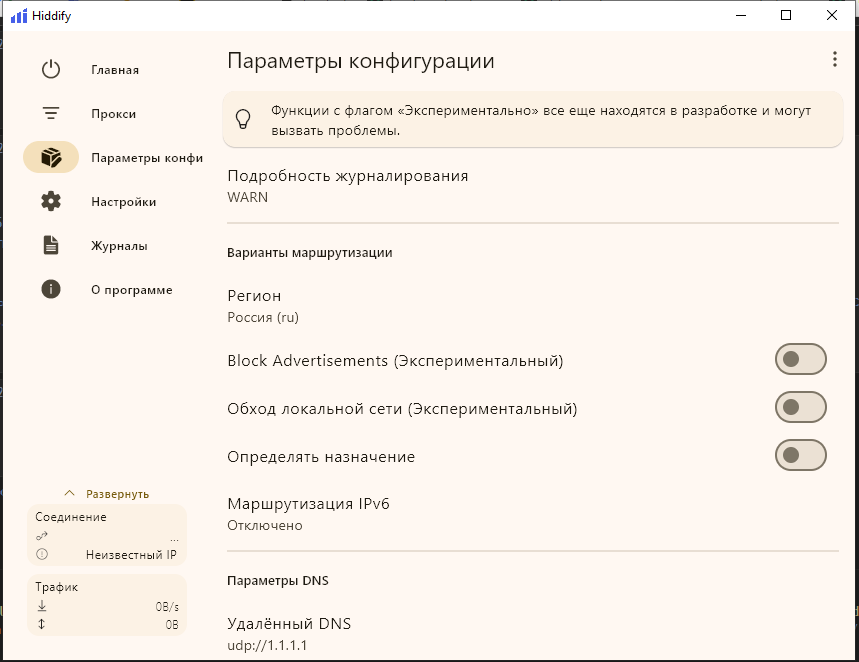Viewport: 859px width, 662px height.
Task: Select the Прокси filter icon
Action: pos(51,113)
